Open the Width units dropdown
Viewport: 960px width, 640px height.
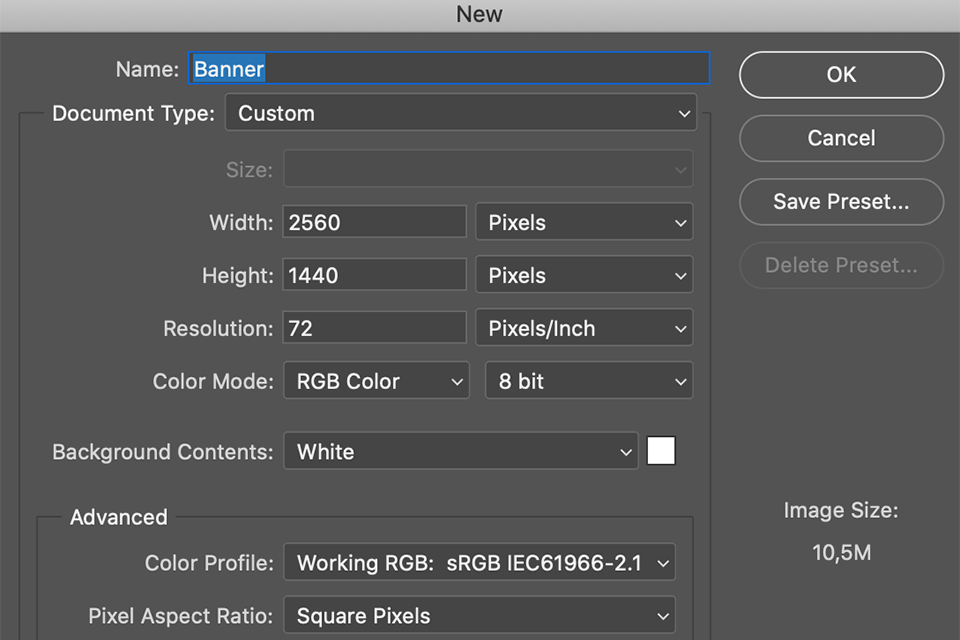click(584, 223)
